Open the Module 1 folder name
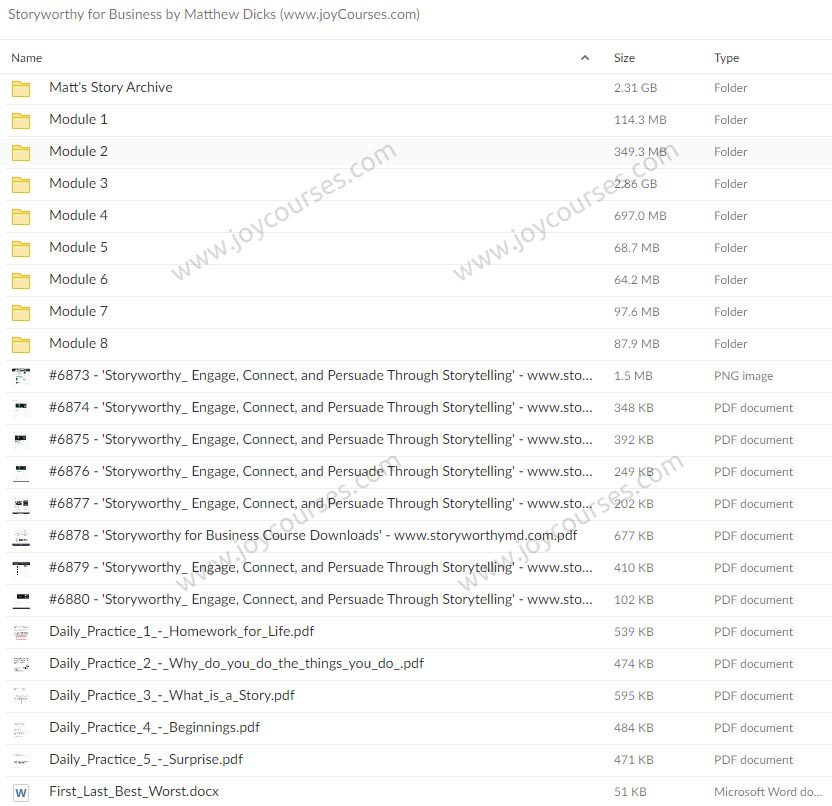The width and height of the screenshot is (832, 806). [79, 119]
